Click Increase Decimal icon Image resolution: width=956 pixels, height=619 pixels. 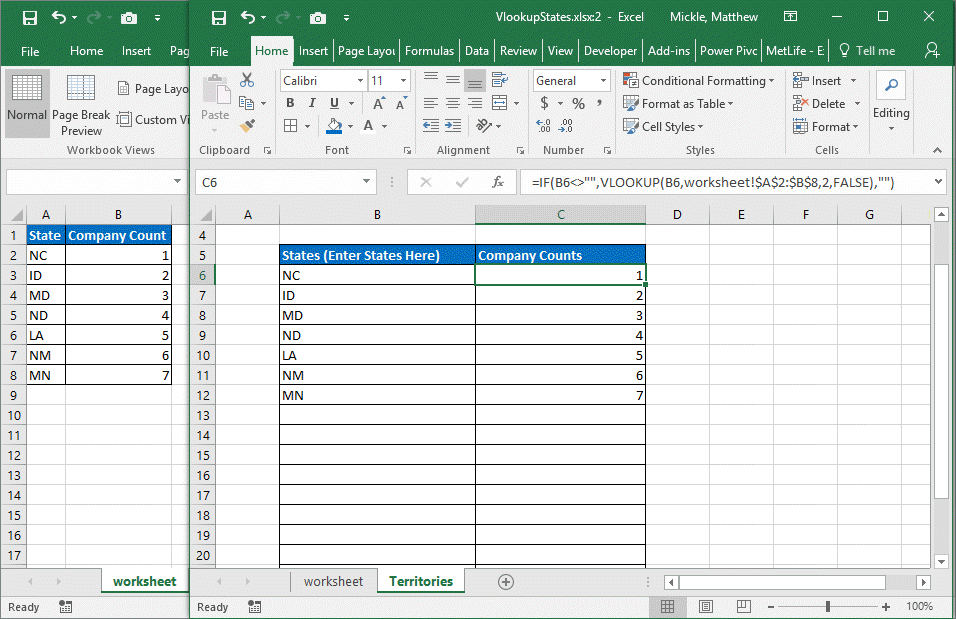coord(544,126)
